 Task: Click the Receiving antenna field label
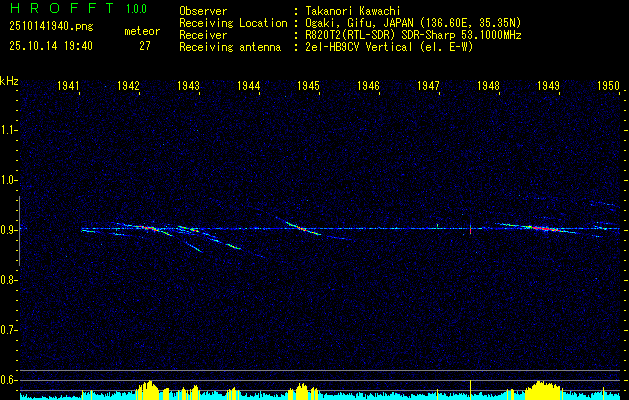pyautogui.click(x=230, y=47)
